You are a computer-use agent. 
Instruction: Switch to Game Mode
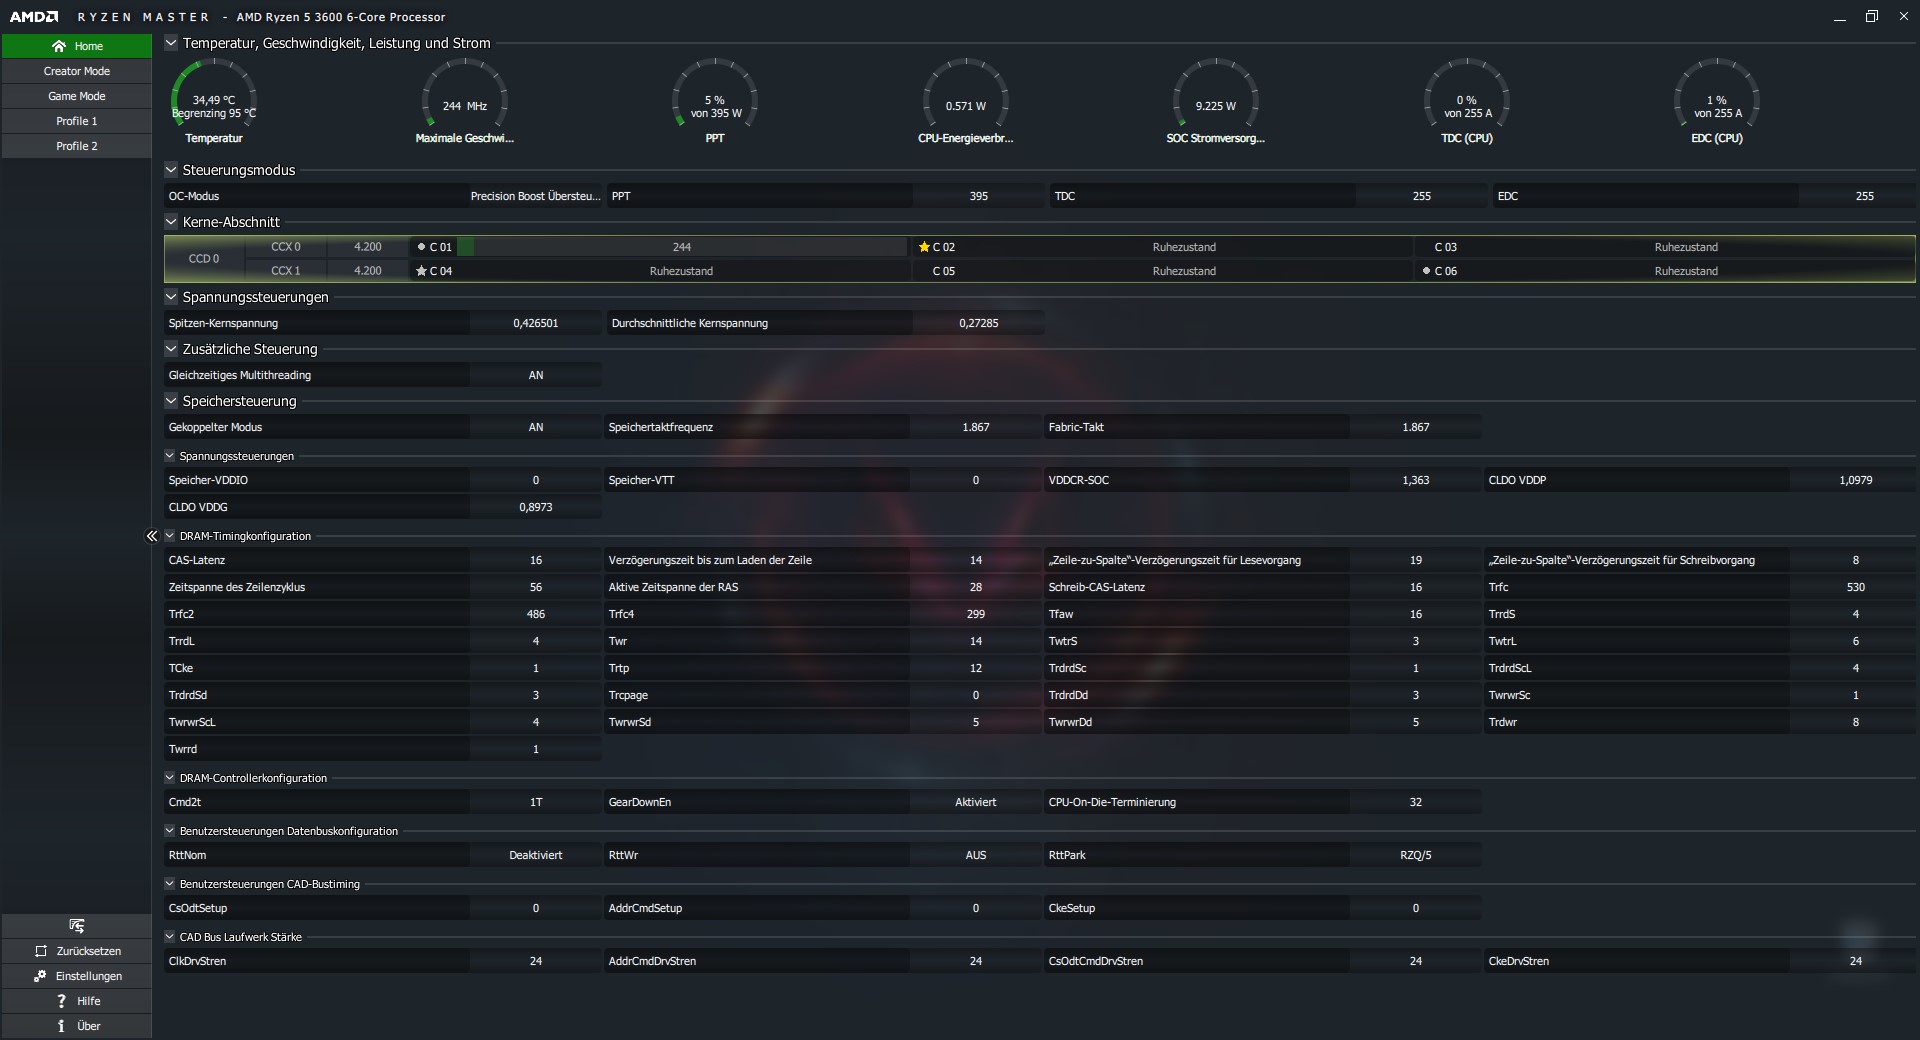pyautogui.click(x=77, y=96)
